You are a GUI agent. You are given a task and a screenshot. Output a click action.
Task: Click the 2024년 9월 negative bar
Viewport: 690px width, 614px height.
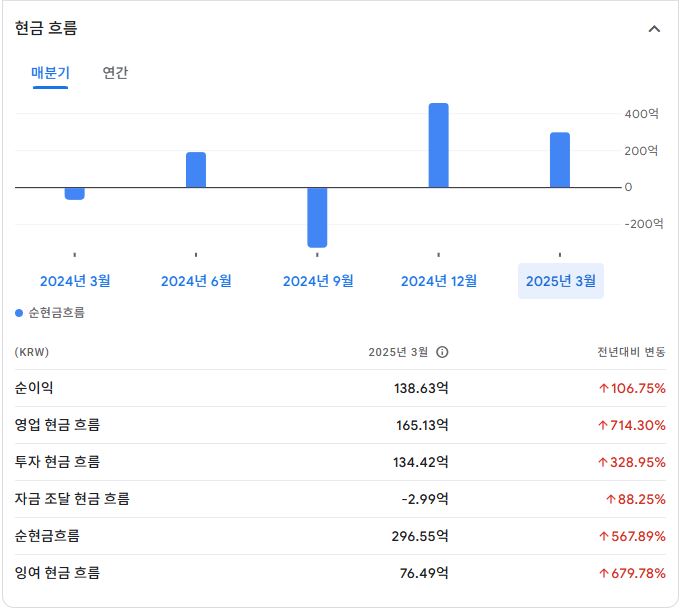pos(317,217)
